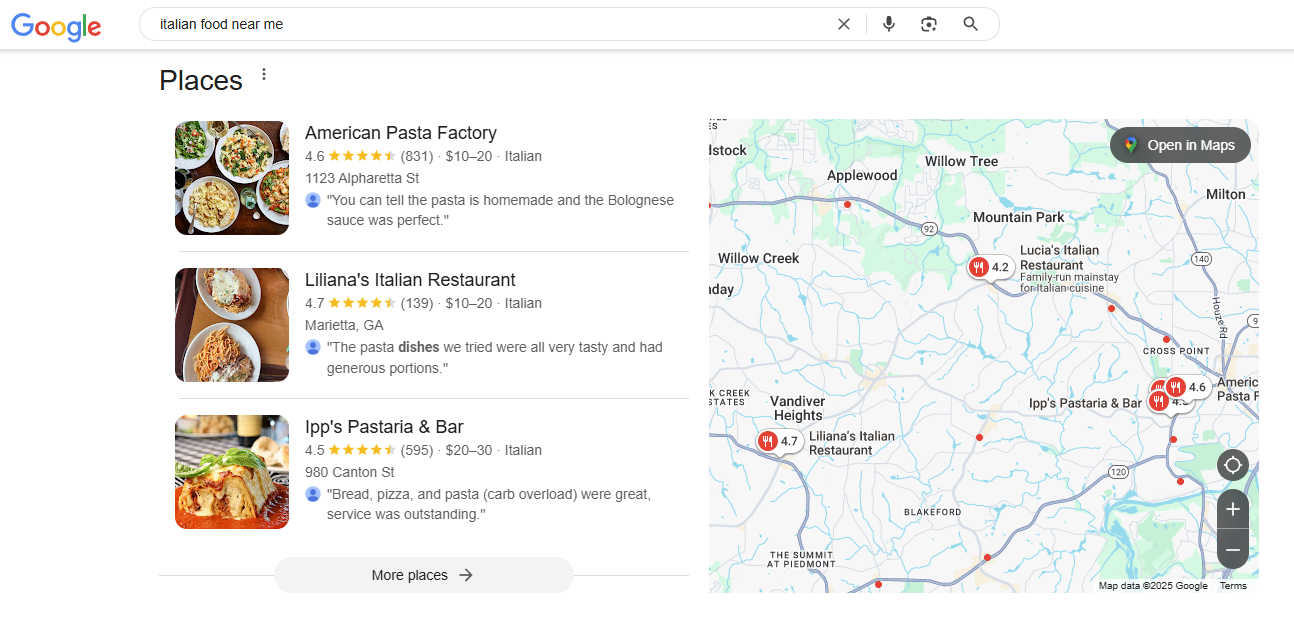Click the Milton map label
This screenshot has width=1294, height=621.
coord(1226,194)
